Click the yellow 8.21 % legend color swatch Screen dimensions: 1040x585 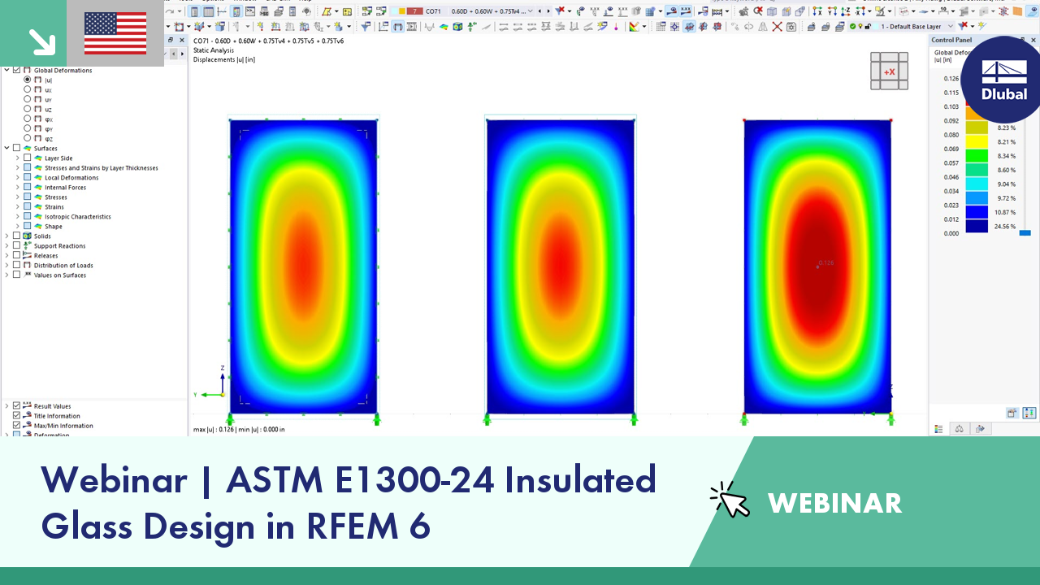coord(976,142)
